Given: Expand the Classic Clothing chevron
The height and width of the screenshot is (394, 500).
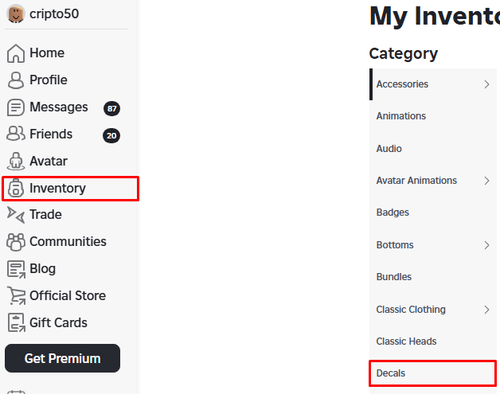Looking at the screenshot, I should (487, 310).
